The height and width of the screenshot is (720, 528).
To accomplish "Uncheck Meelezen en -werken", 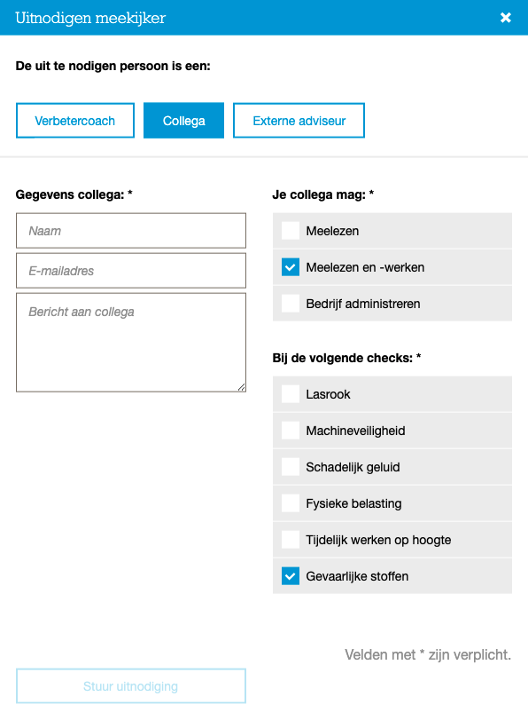I will click(x=290, y=267).
